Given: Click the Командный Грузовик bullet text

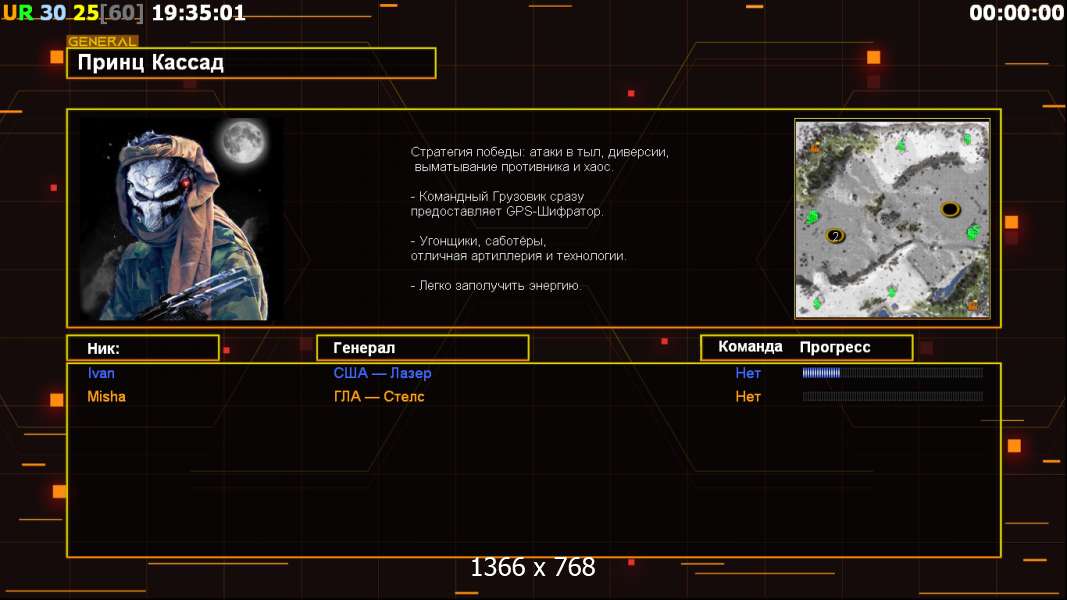Looking at the screenshot, I should tap(506, 203).
